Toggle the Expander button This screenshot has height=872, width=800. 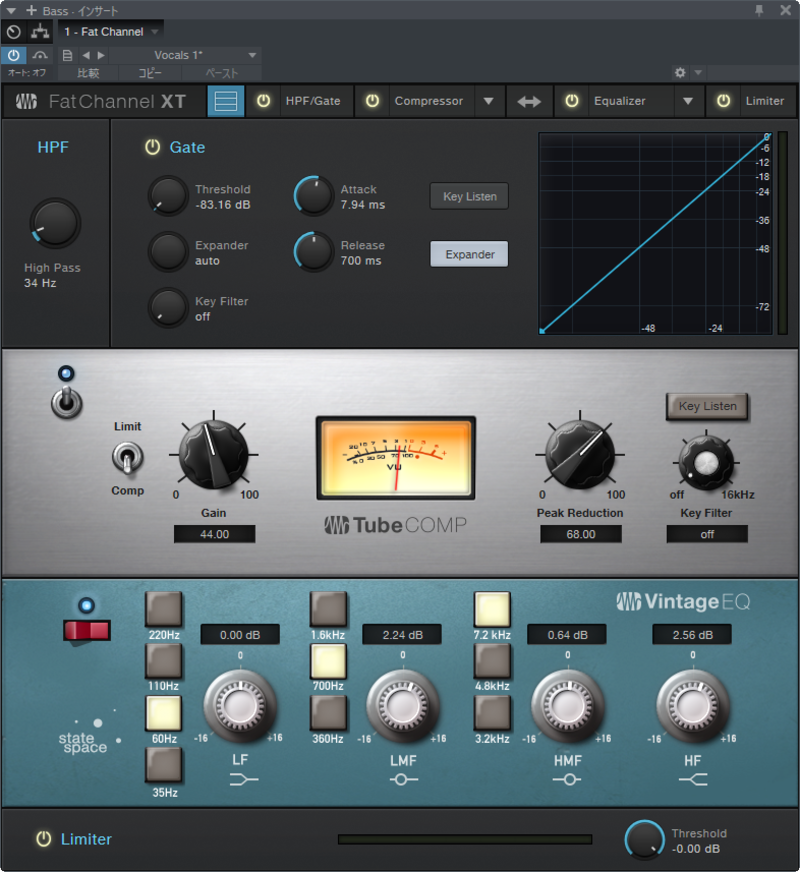[469, 254]
